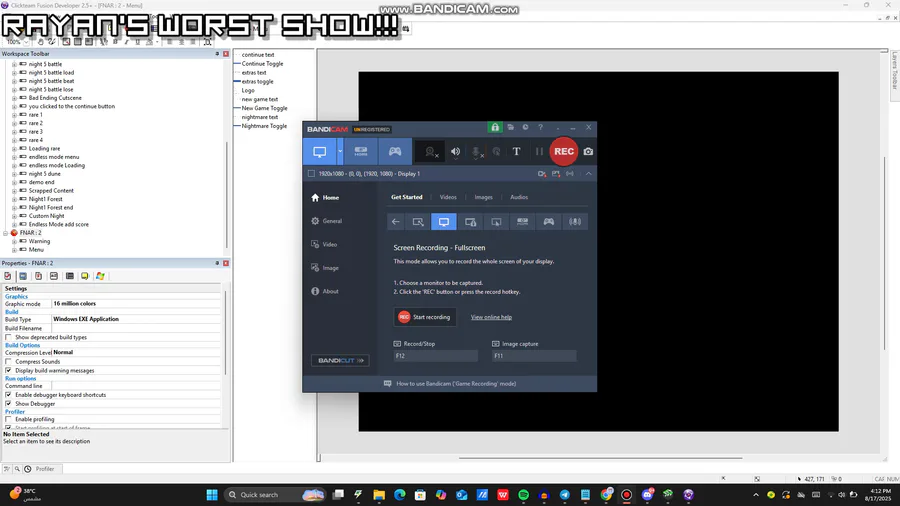Switch to the Images tab

(483, 197)
